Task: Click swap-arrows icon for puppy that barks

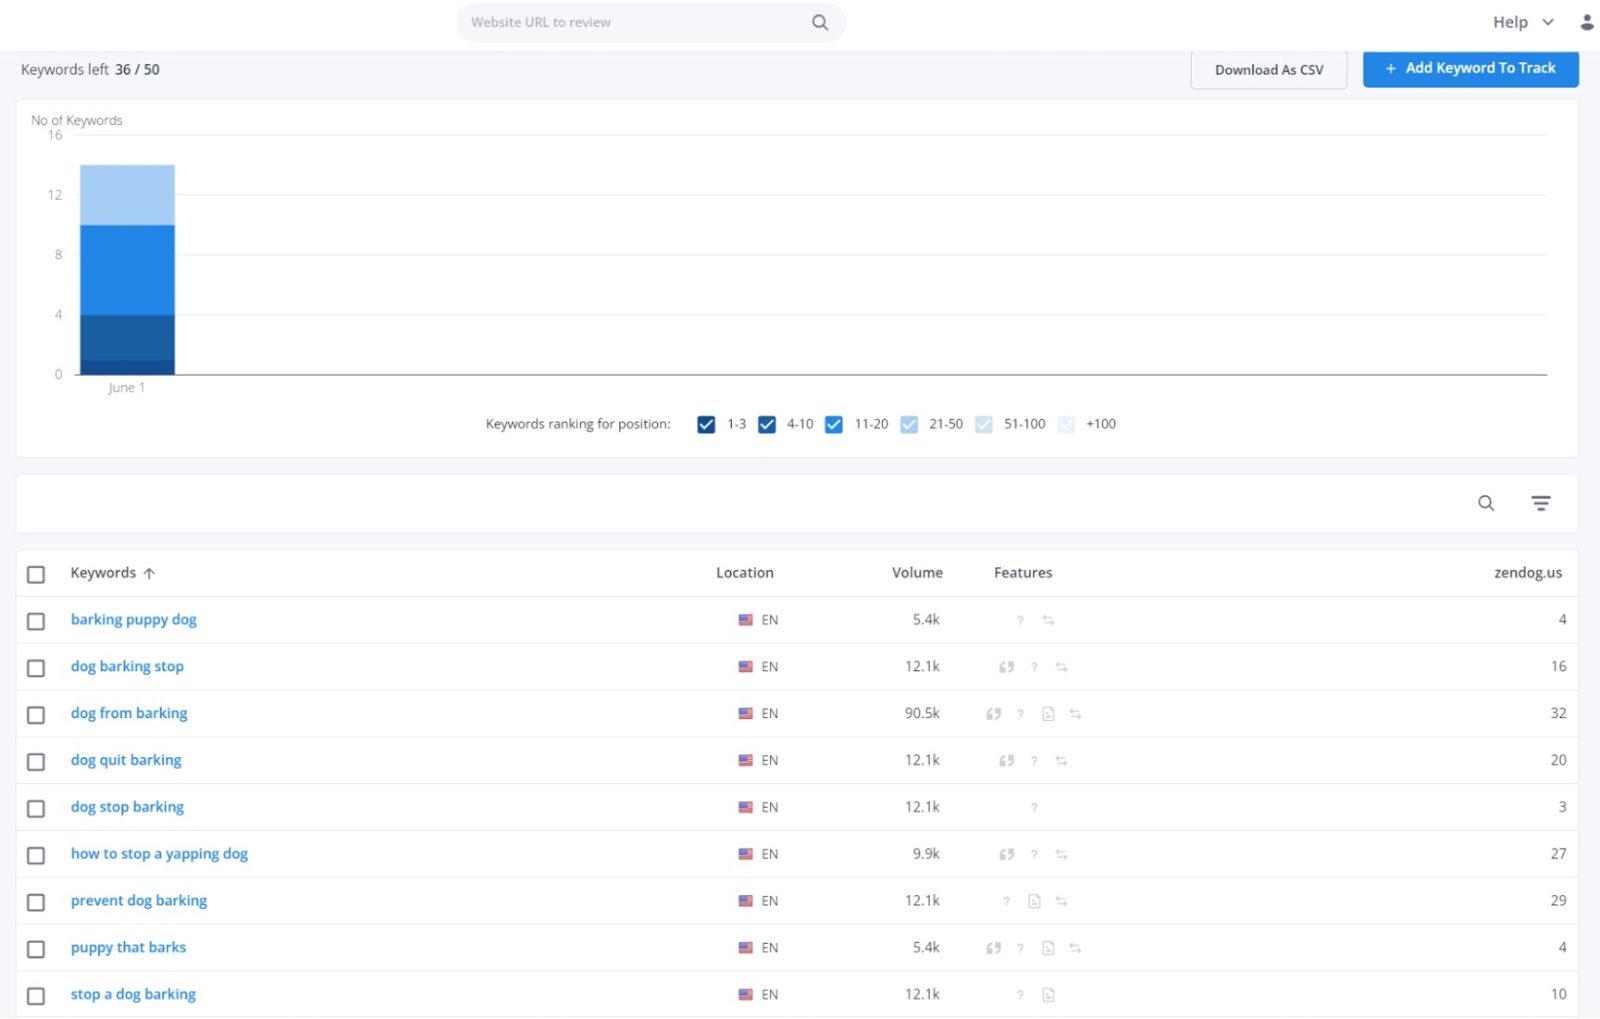Action: [x=1075, y=948]
